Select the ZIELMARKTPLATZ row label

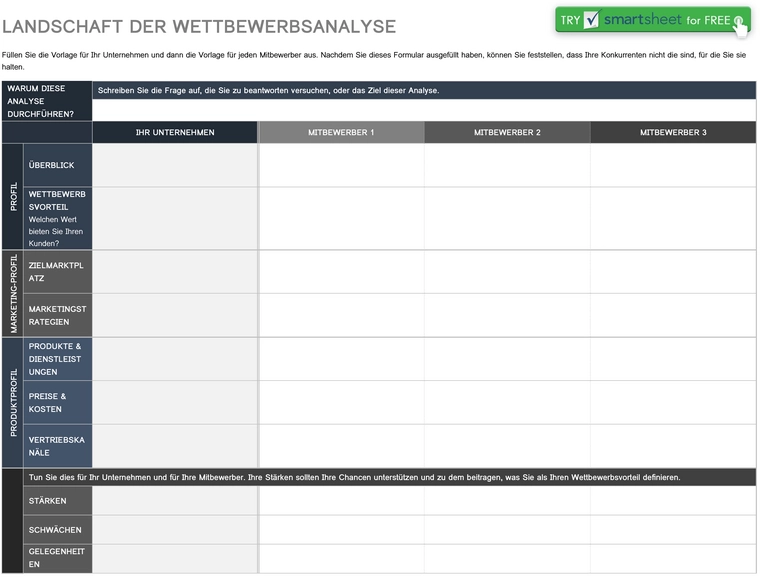(58, 272)
